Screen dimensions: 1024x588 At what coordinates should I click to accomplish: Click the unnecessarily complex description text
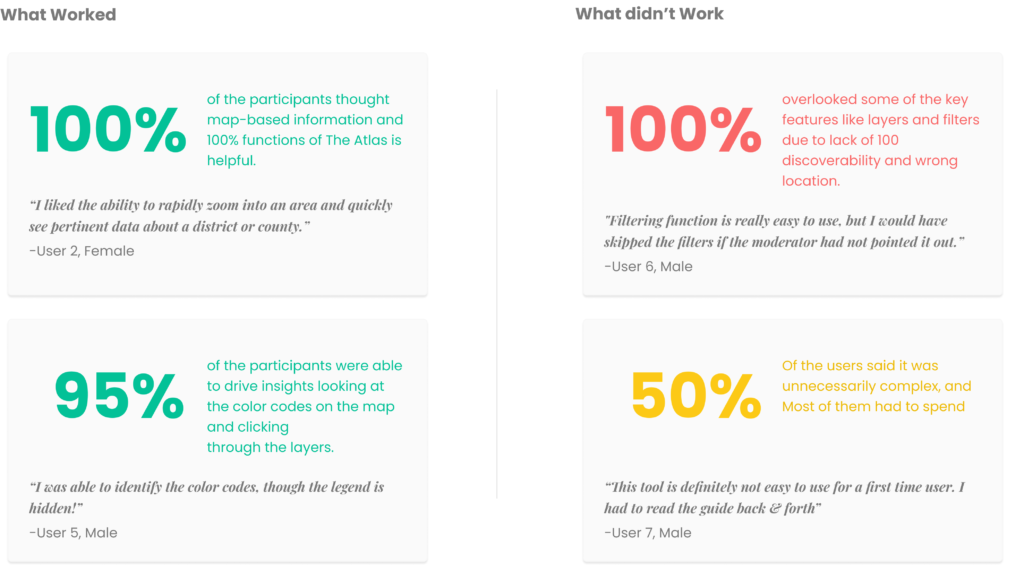(x=876, y=386)
